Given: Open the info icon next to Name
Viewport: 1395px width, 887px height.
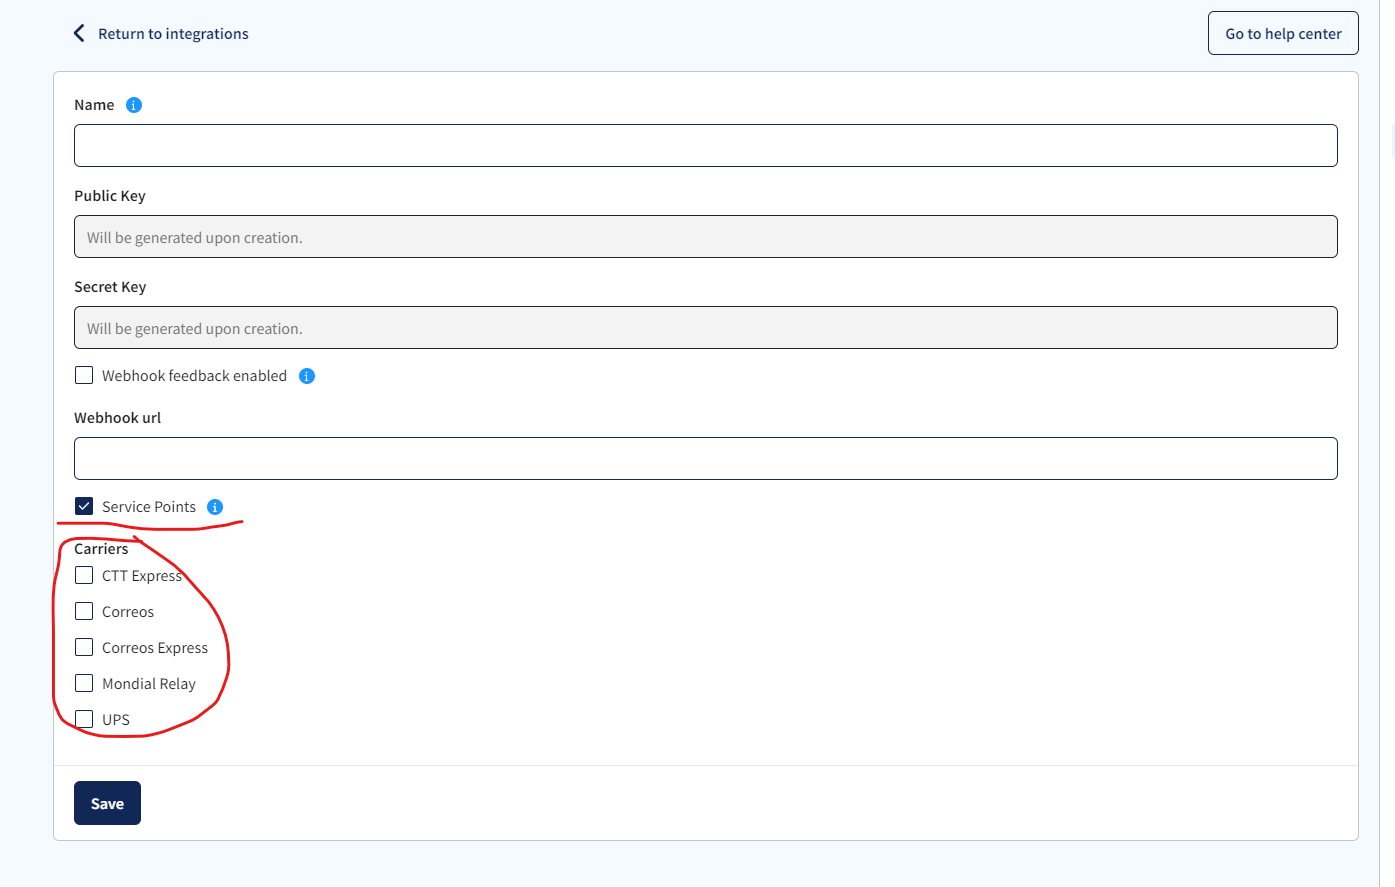Looking at the screenshot, I should pos(134,105).
